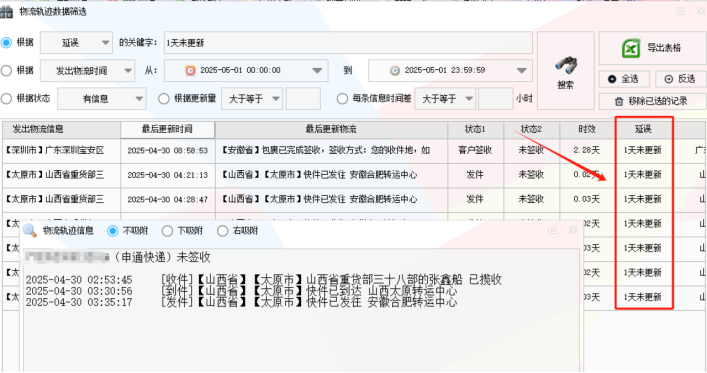Select the 每条信息时间差 radio button
The image size is (707, 373).
(x=342, y=98)
